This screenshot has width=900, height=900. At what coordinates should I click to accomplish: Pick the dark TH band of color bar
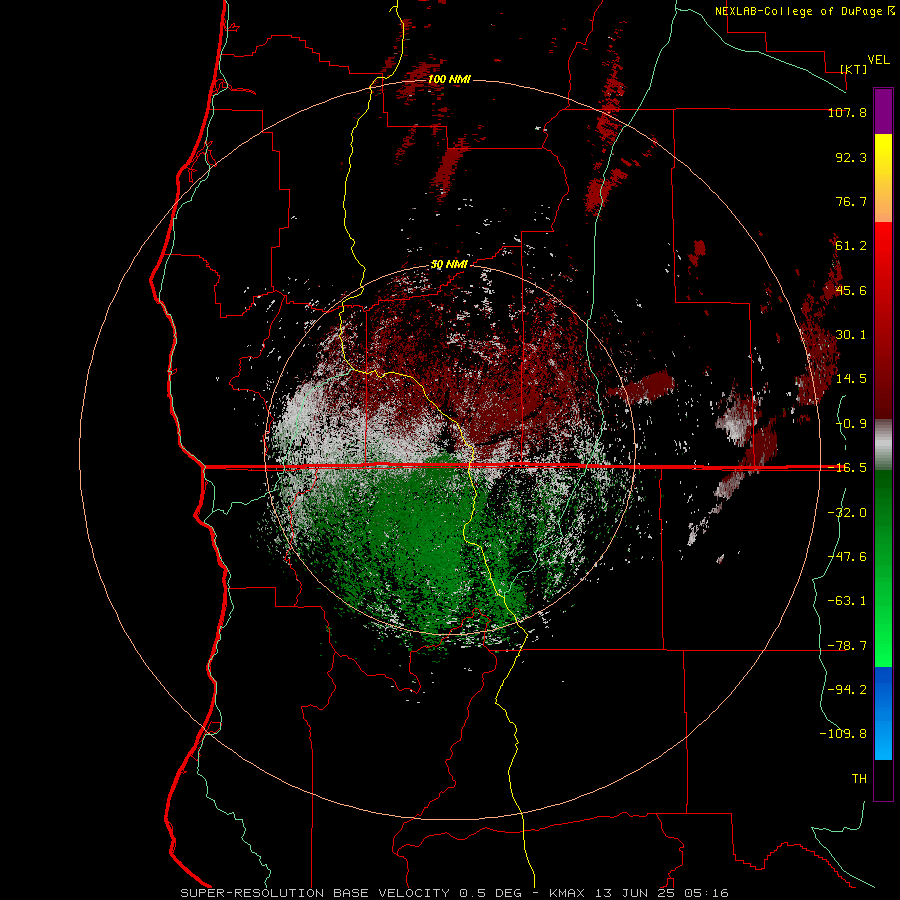(x=883, y=780)
